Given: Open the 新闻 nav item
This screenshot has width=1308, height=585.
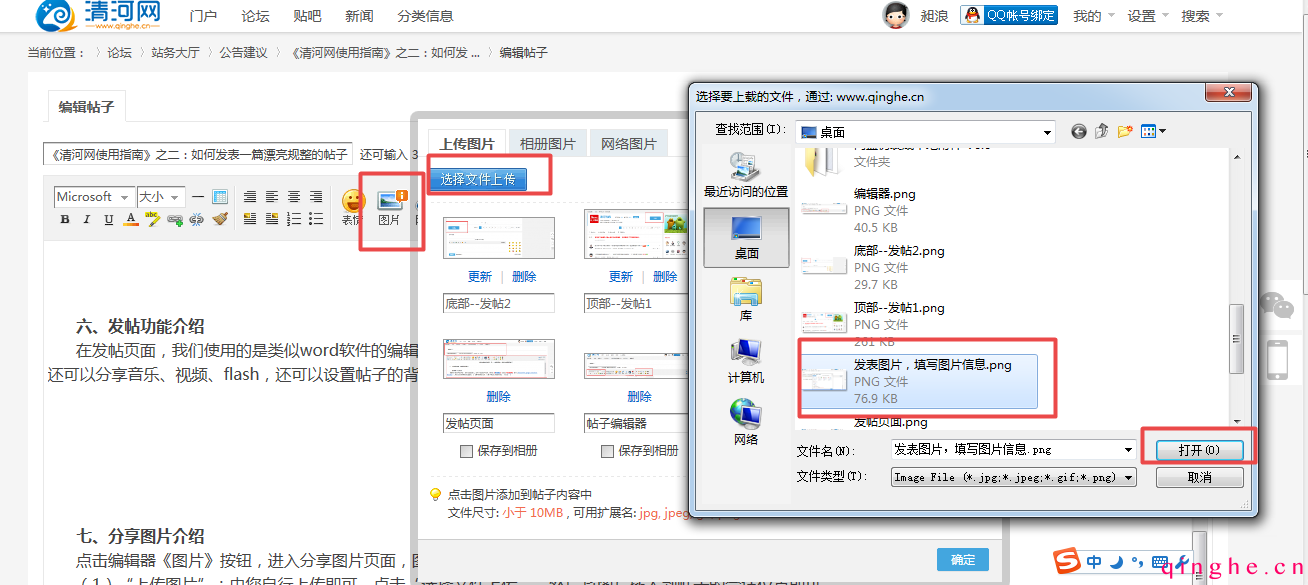Looking at the screenshot, I should click(359, 16).
